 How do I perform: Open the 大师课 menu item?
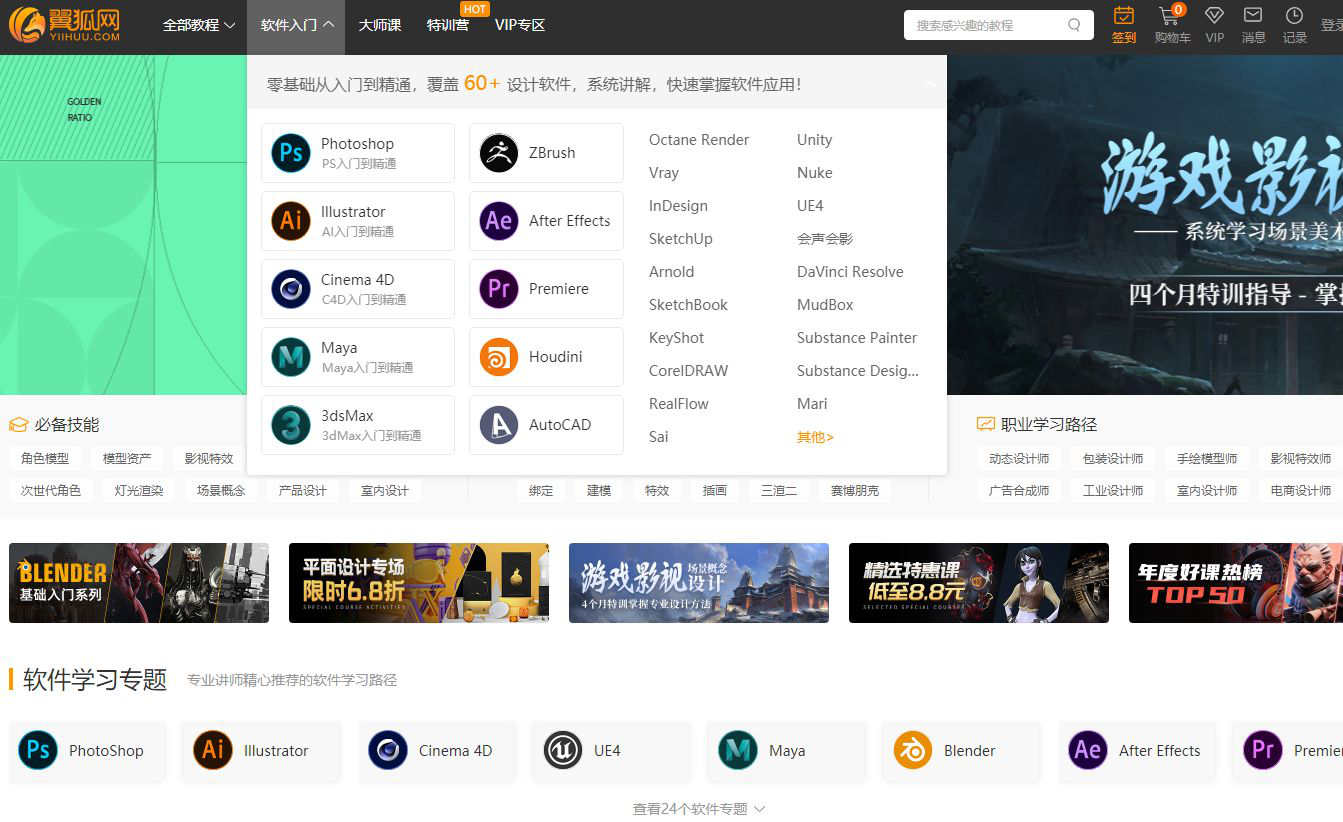coord(380,25)
